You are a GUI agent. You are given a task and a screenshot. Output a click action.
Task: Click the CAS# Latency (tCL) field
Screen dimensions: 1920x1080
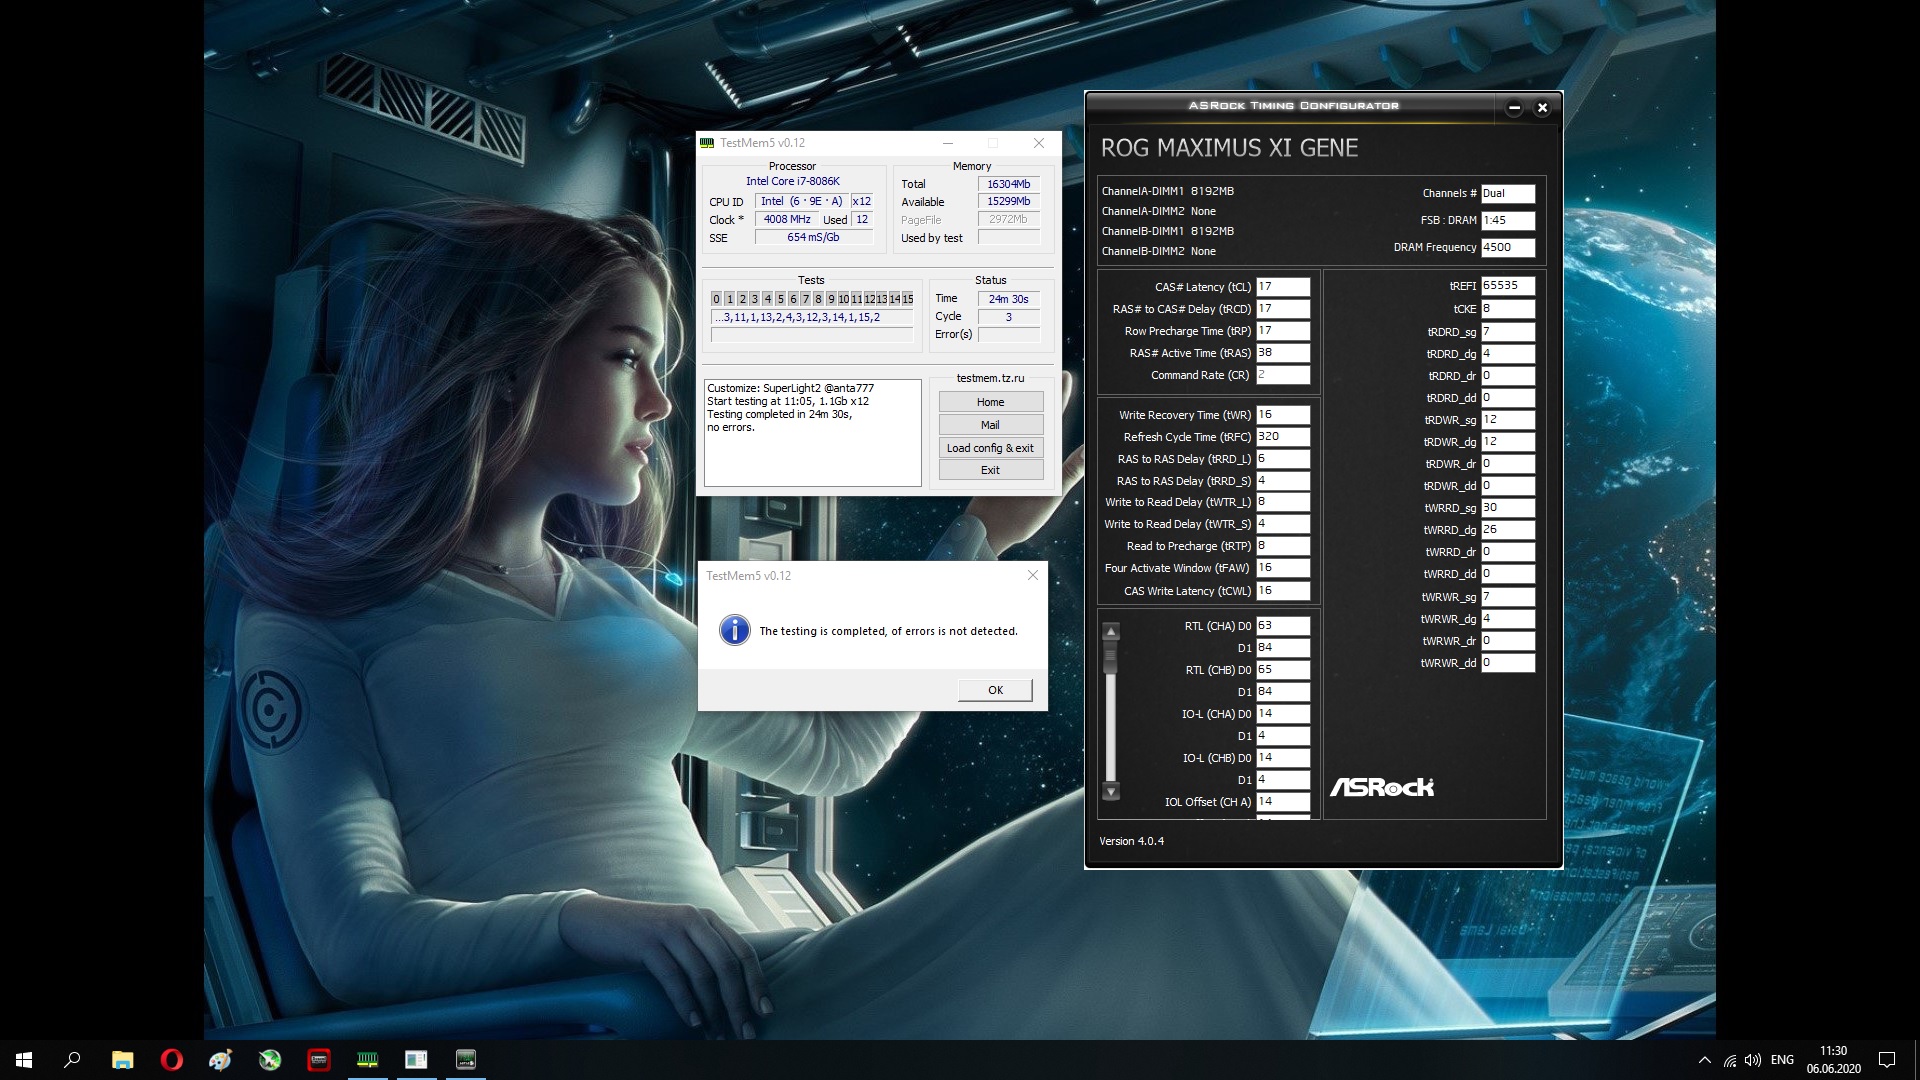pyautogui.click(x=1282, y=287)
